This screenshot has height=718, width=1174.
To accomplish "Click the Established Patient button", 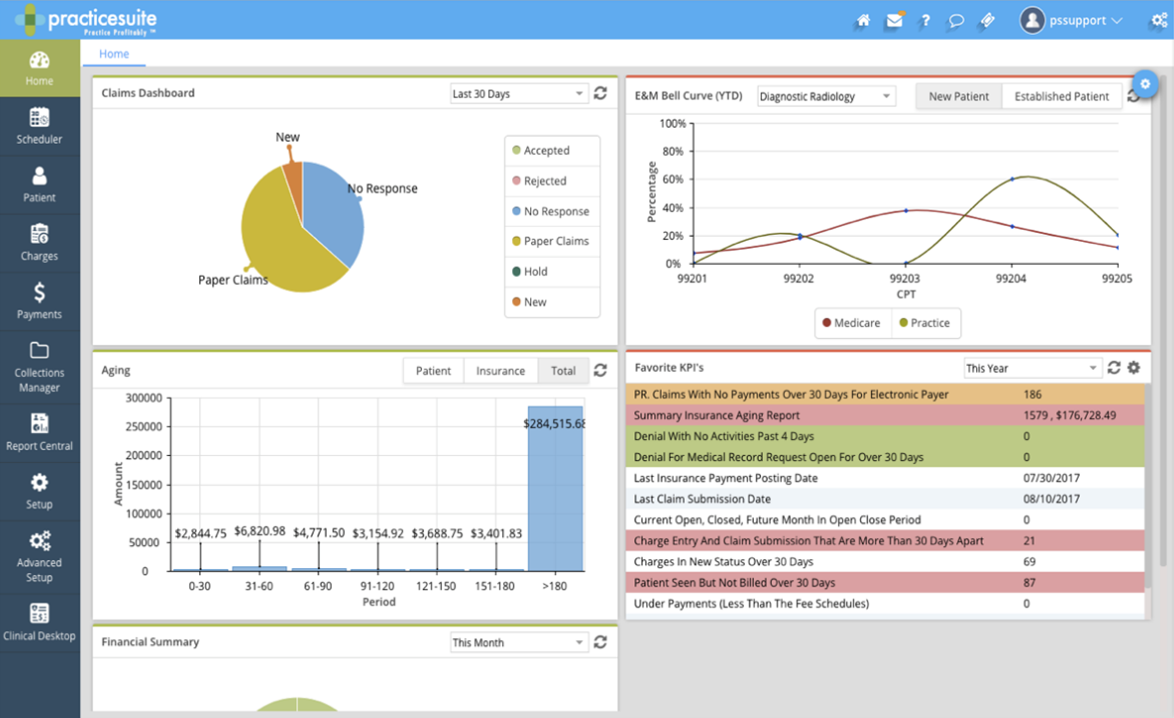I will (x=1062, y=96).
